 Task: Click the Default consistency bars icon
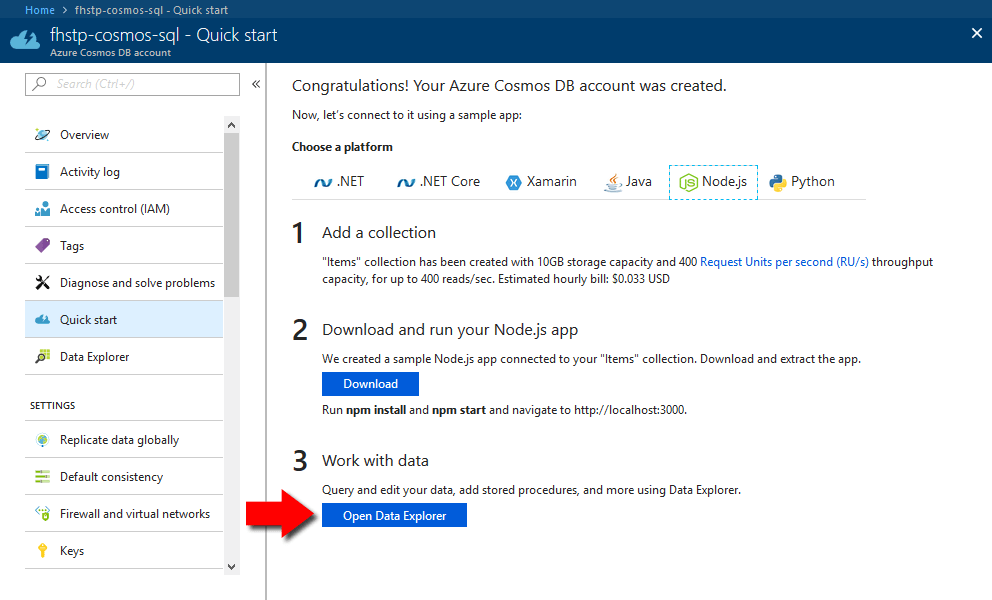[42, 477]
